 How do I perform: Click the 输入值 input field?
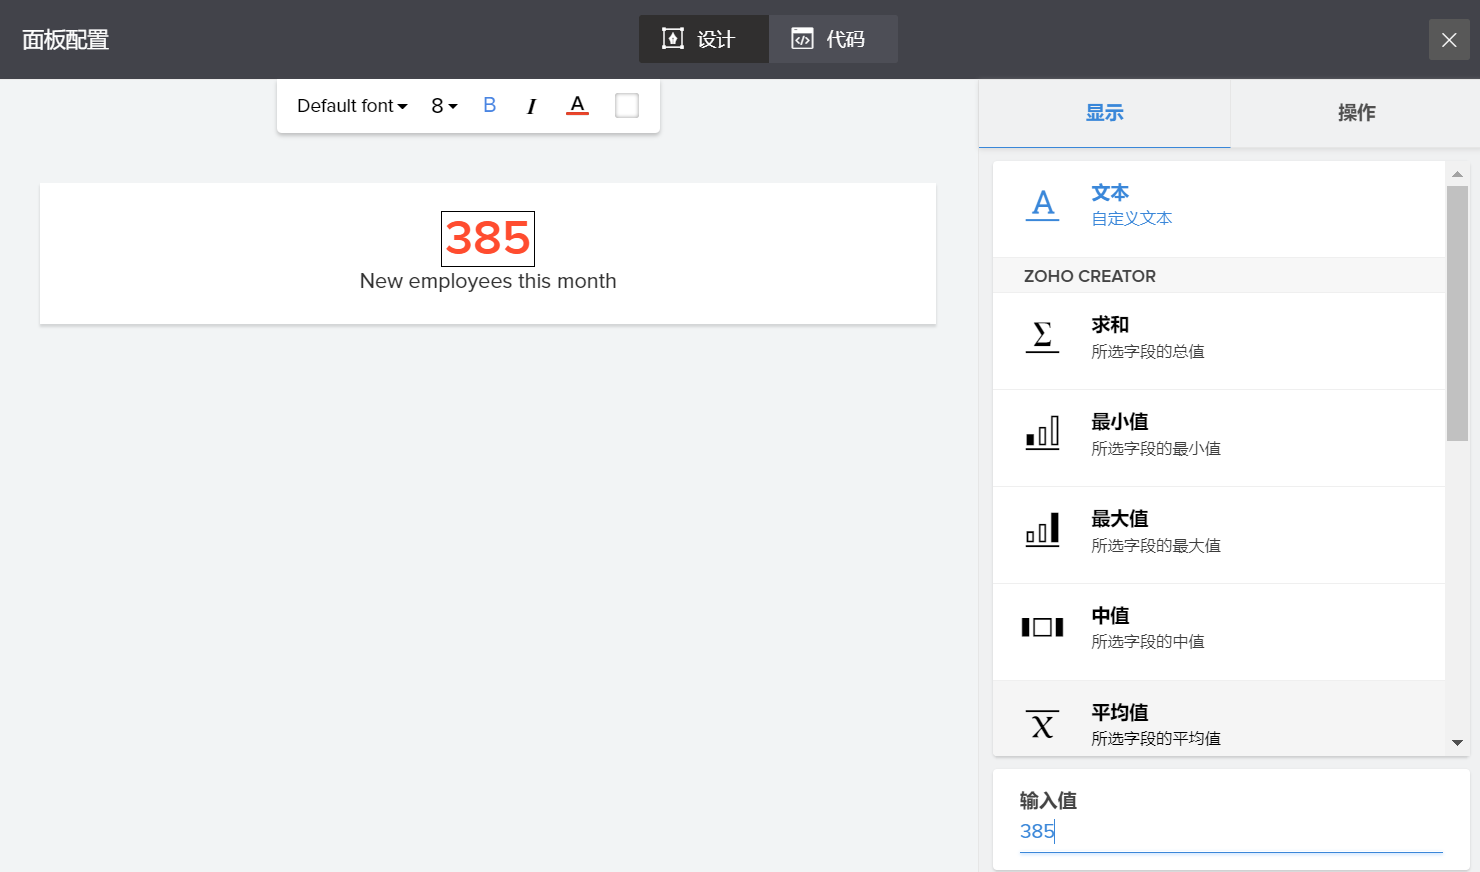(x=1230, y=832)
